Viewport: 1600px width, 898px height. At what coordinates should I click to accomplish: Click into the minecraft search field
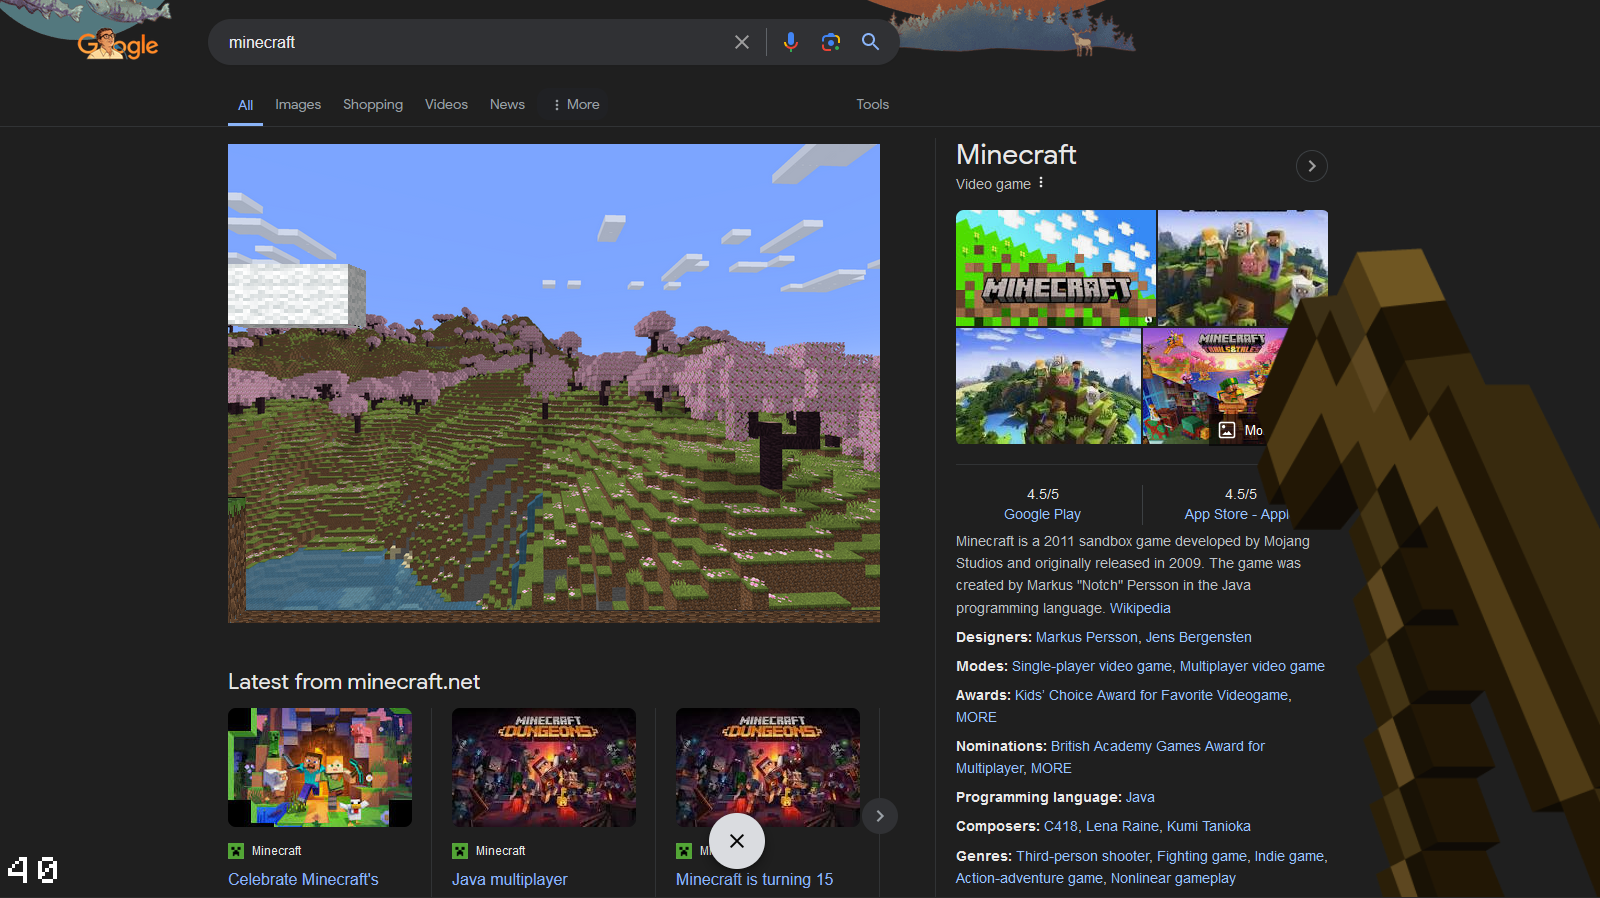[x=470, y=42]
